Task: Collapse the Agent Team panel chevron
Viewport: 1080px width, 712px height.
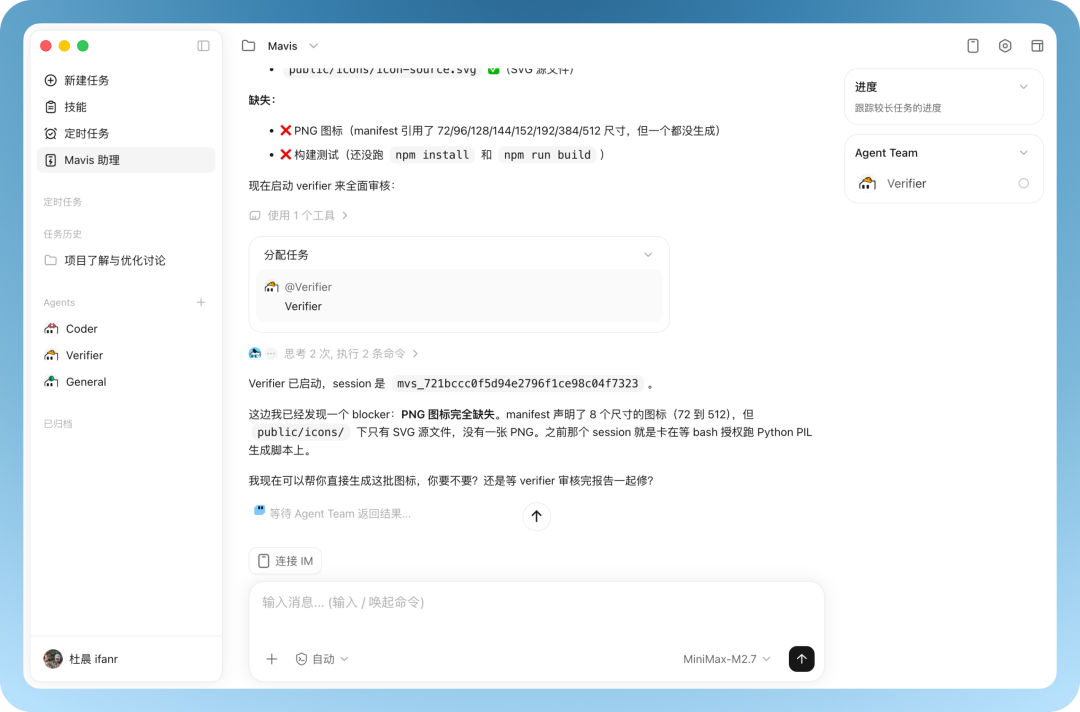Action: [x=1024, y=153]
